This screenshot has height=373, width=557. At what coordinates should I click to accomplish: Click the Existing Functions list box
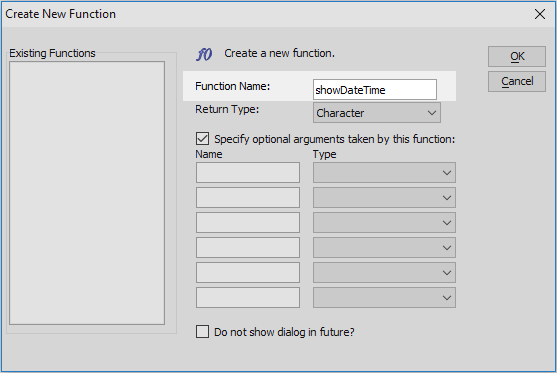(87, 193)
